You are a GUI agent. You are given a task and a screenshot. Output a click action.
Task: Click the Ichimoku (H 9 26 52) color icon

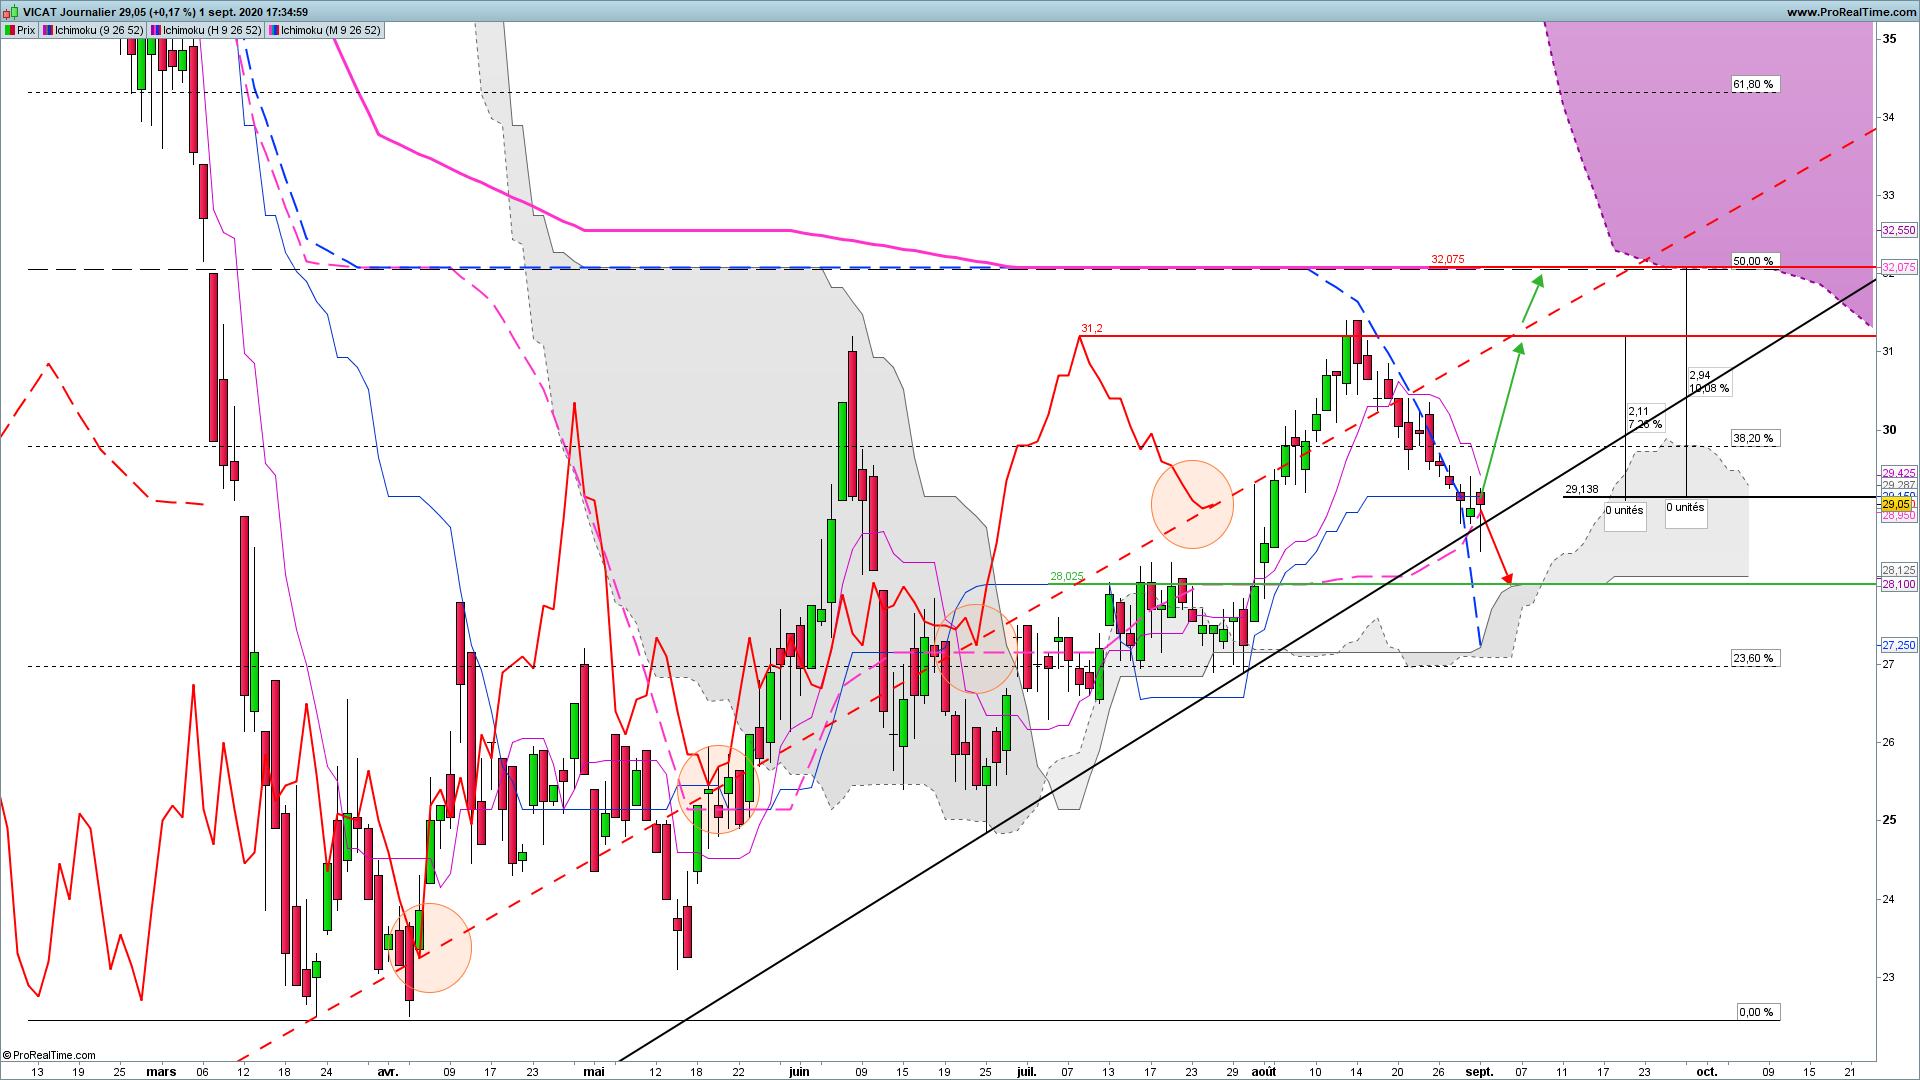coord(156,30)
